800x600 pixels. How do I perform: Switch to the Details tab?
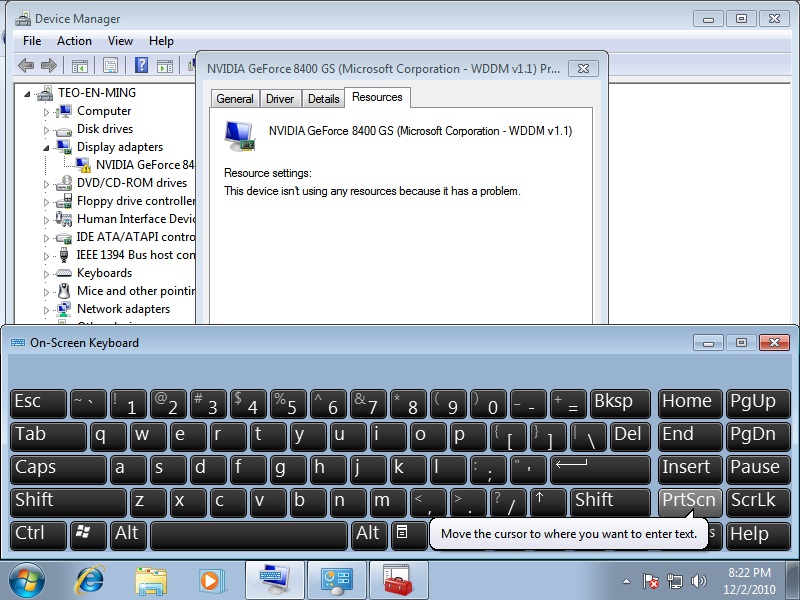(323, 99)
